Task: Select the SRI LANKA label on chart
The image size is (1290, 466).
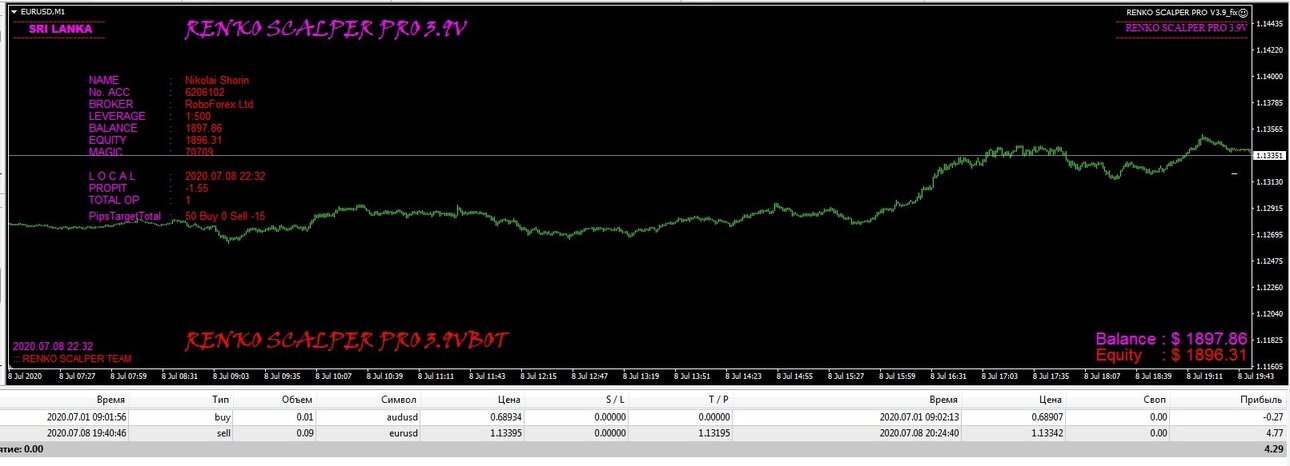Action: [61, 29]
